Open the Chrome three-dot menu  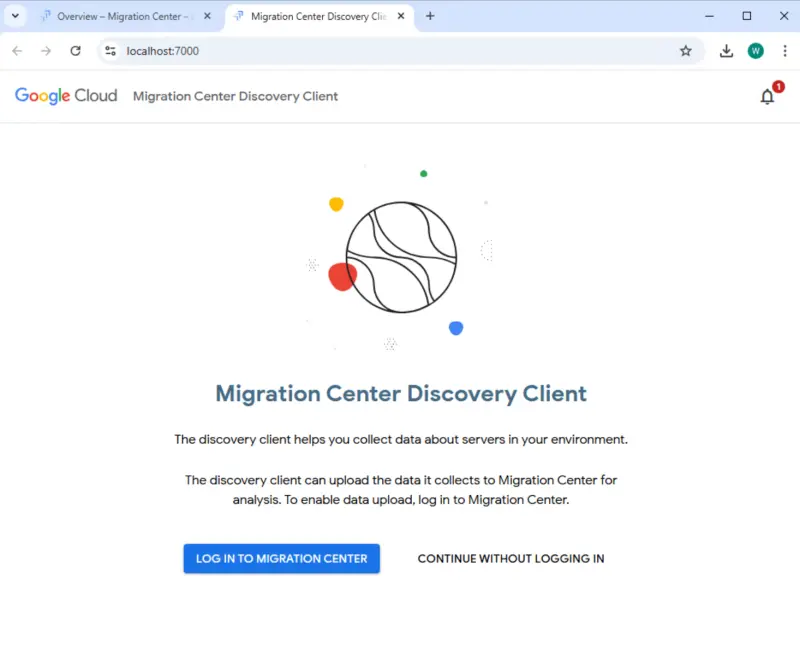point(786,50)
